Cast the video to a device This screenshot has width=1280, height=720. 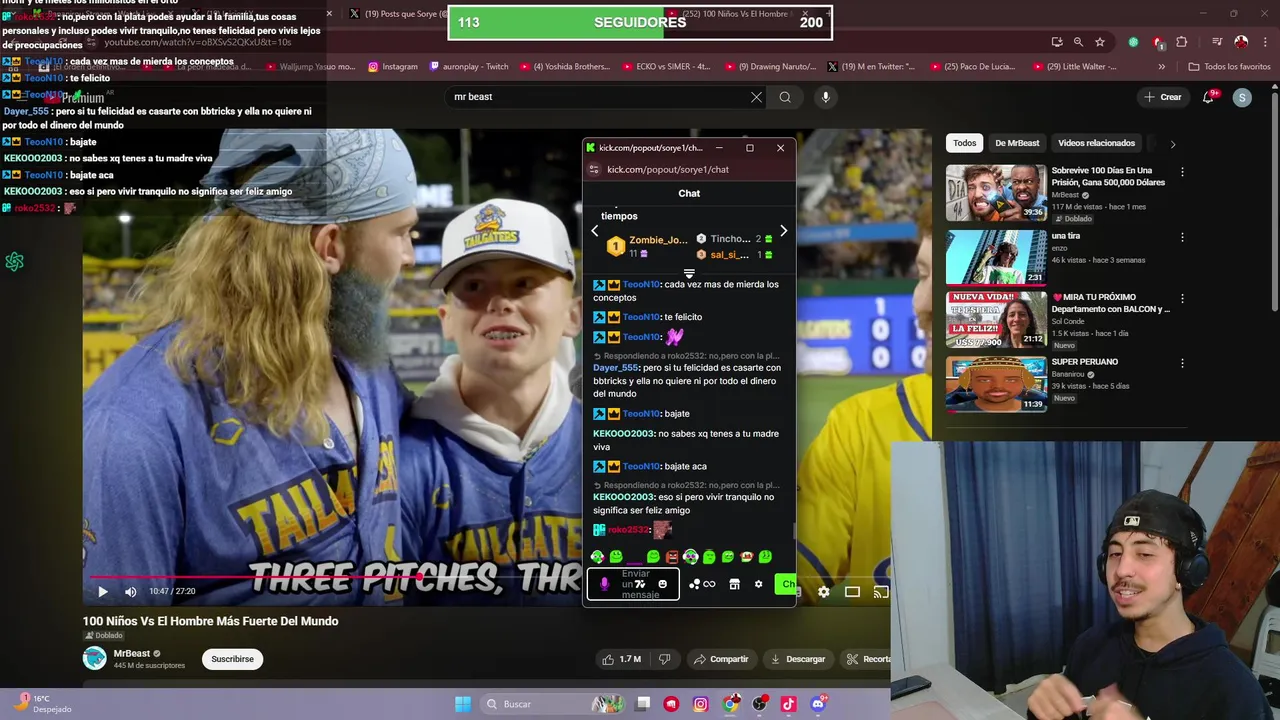[880, 592]
